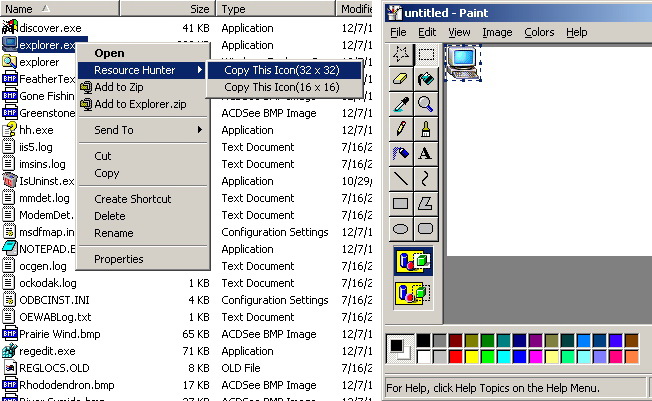Open the View menu in Paint
The width and height of the screenshot is (652, 401).
tap(459, 32)
